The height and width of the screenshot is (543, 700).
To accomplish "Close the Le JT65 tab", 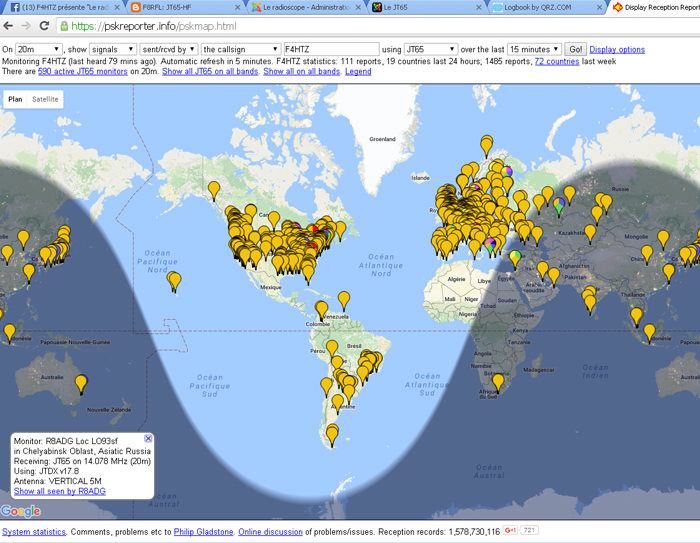I will [479, 8].
